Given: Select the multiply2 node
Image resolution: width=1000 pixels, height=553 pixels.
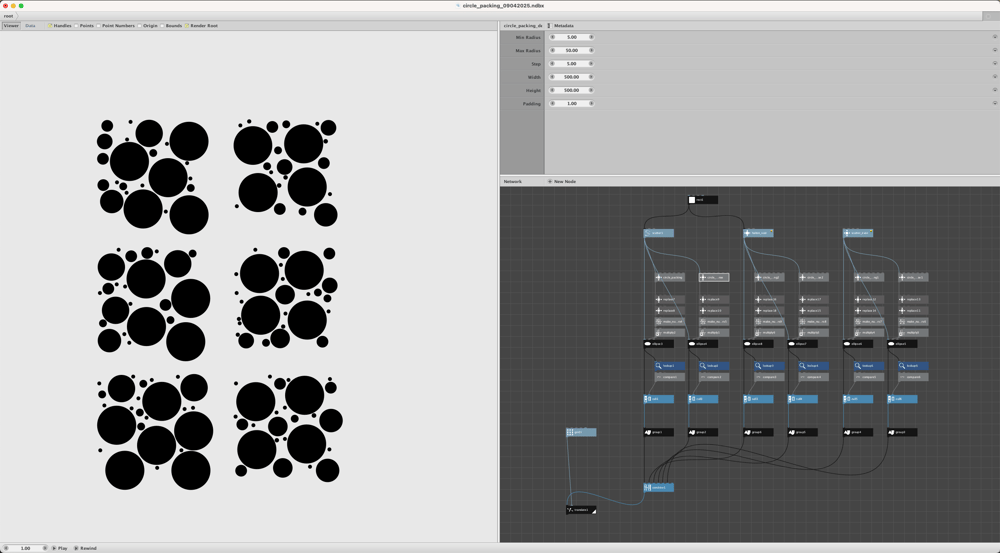Looking at the screenshot, I should [670, 332].
